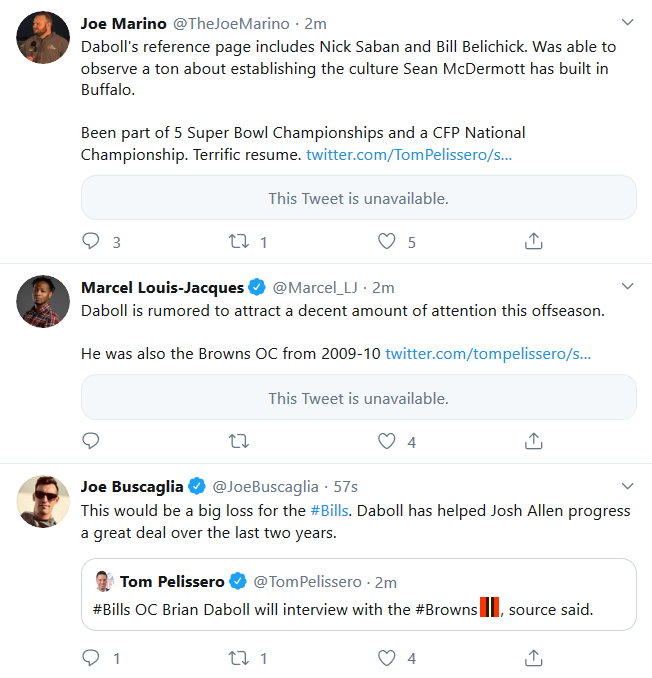Share Joe Marino's tweet
The image size is (652, 678).
click(534, 241)
